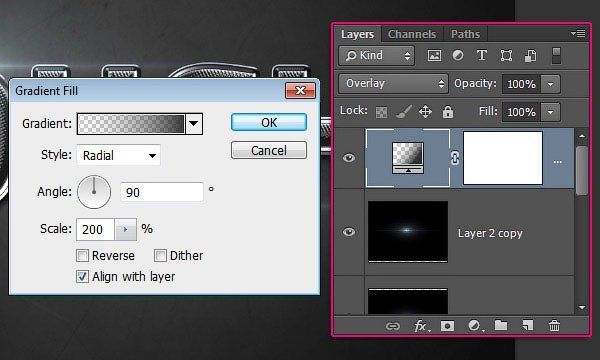This screenshot has height=360, width=600.
Task: Close the Gradient Fill dialog
Action: click(300, 90)
